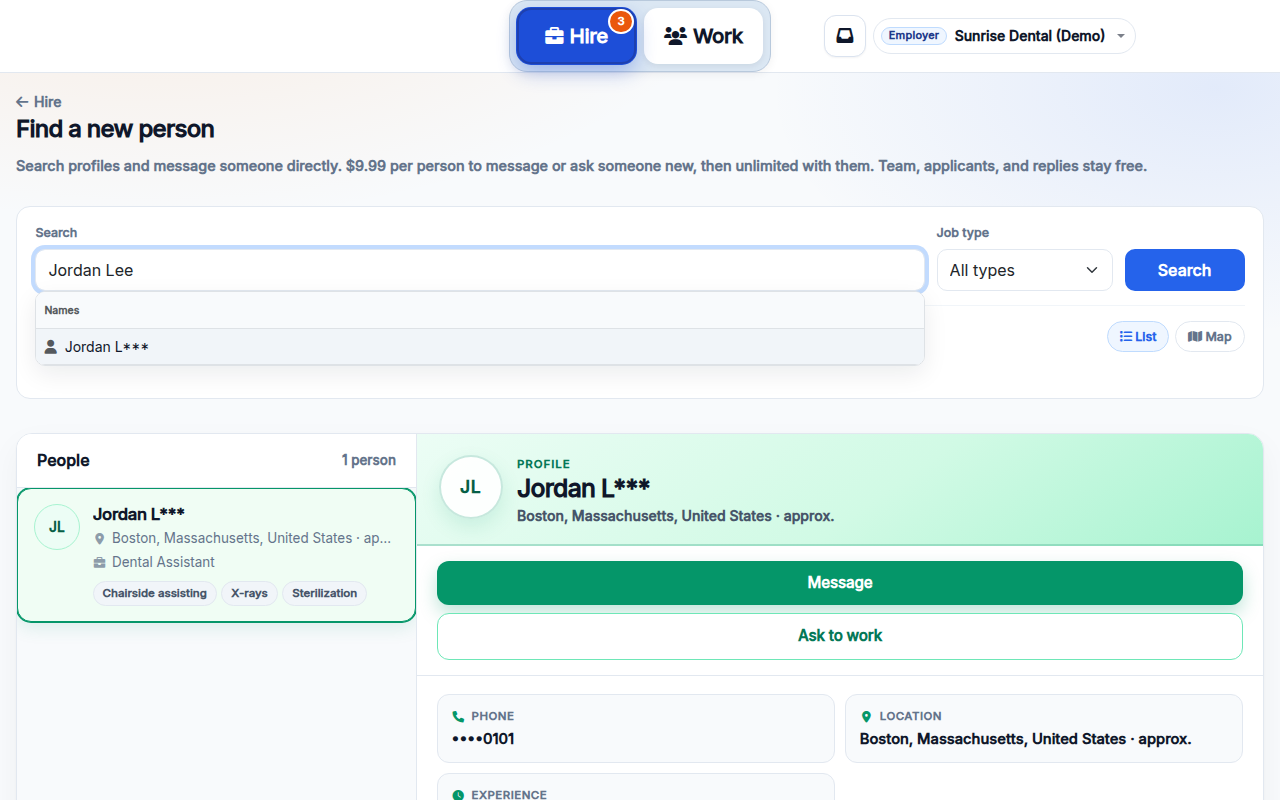
Task: Go back via the Hire link
Action: coord(39,102)
